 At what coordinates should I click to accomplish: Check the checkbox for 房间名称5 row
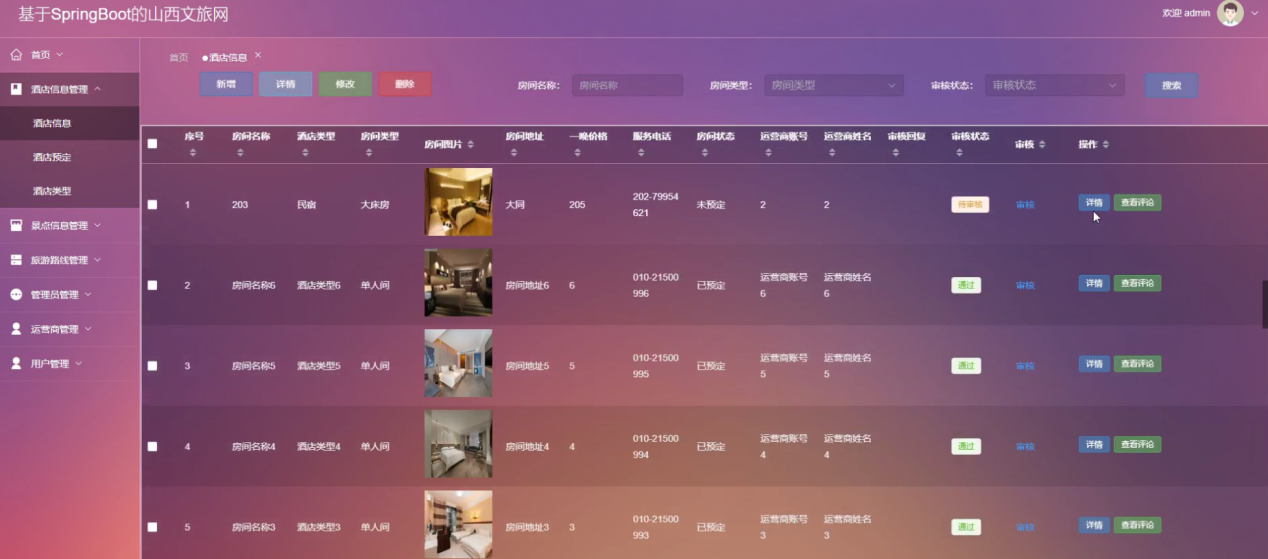click(152, 366)
